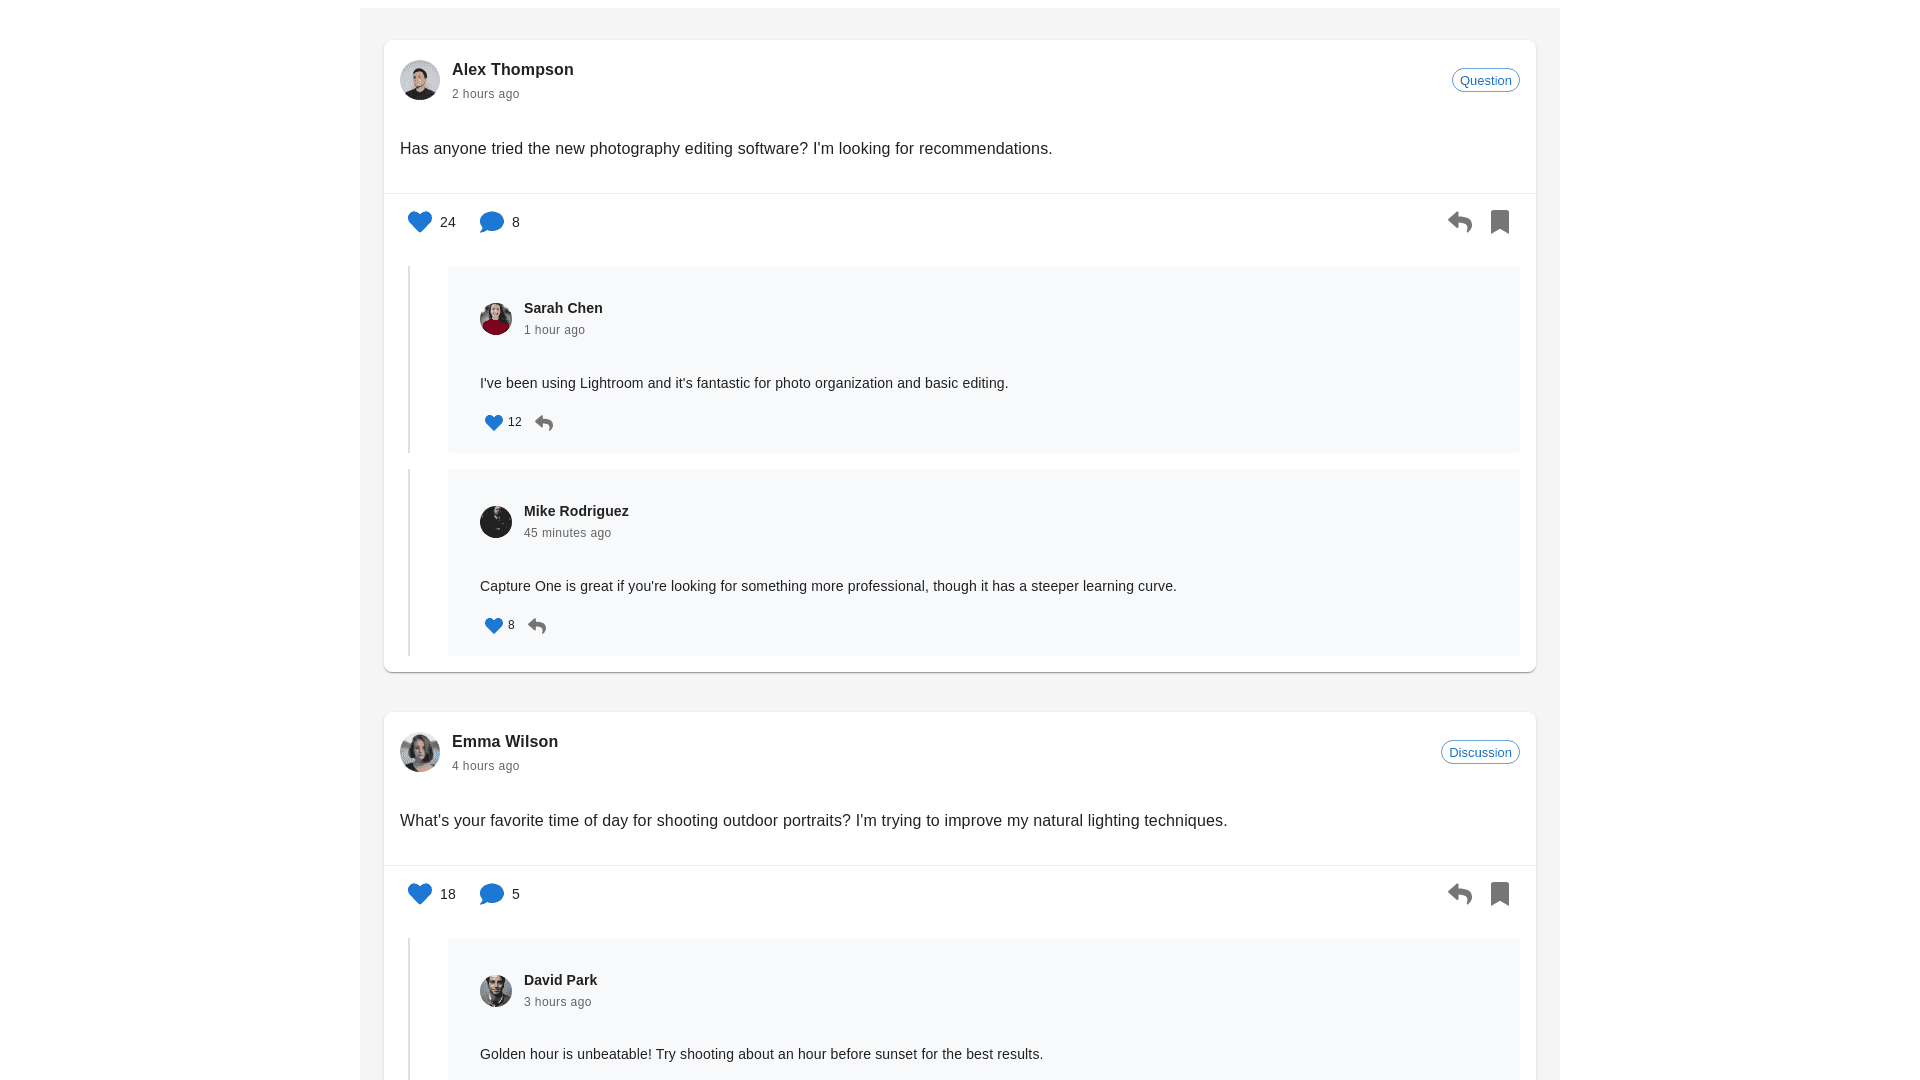Open Emma Wilson's profile name

point(505,742)
